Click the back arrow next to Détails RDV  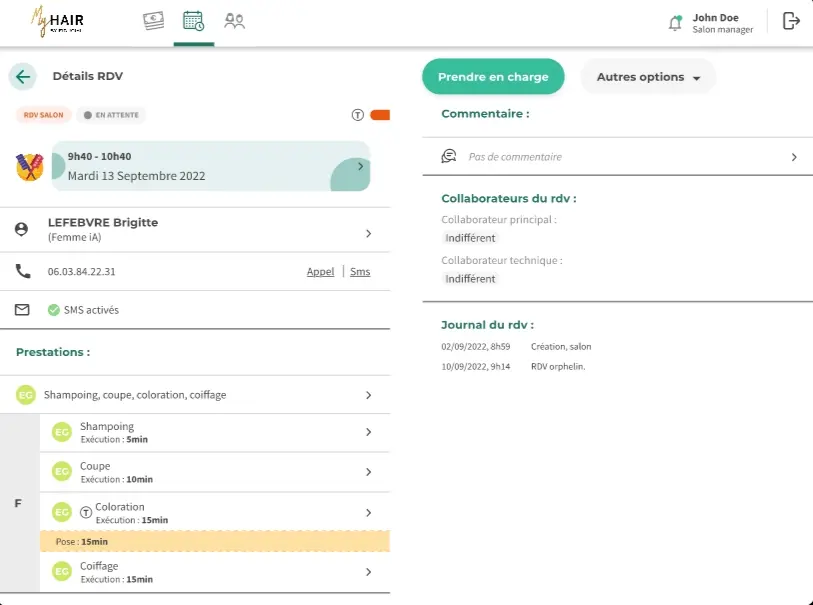(x=22, y=77)
